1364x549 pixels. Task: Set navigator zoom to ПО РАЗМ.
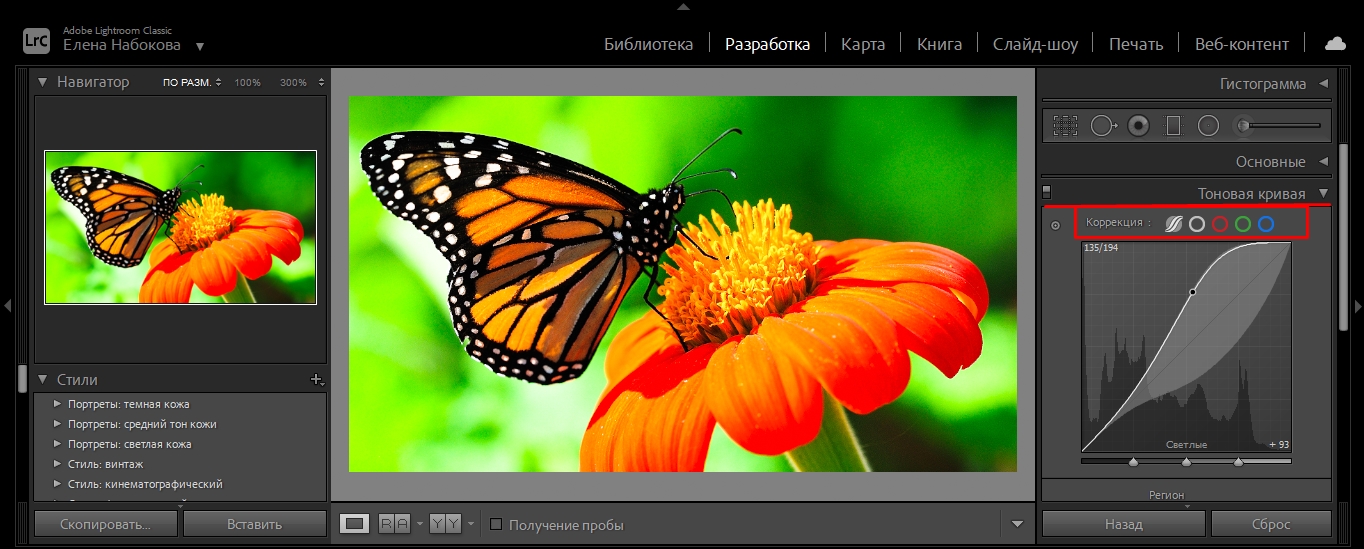pos(187,82)
